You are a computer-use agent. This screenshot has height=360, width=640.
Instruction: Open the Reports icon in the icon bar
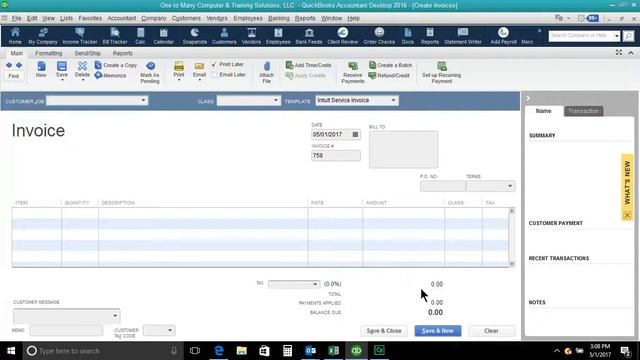430,36
